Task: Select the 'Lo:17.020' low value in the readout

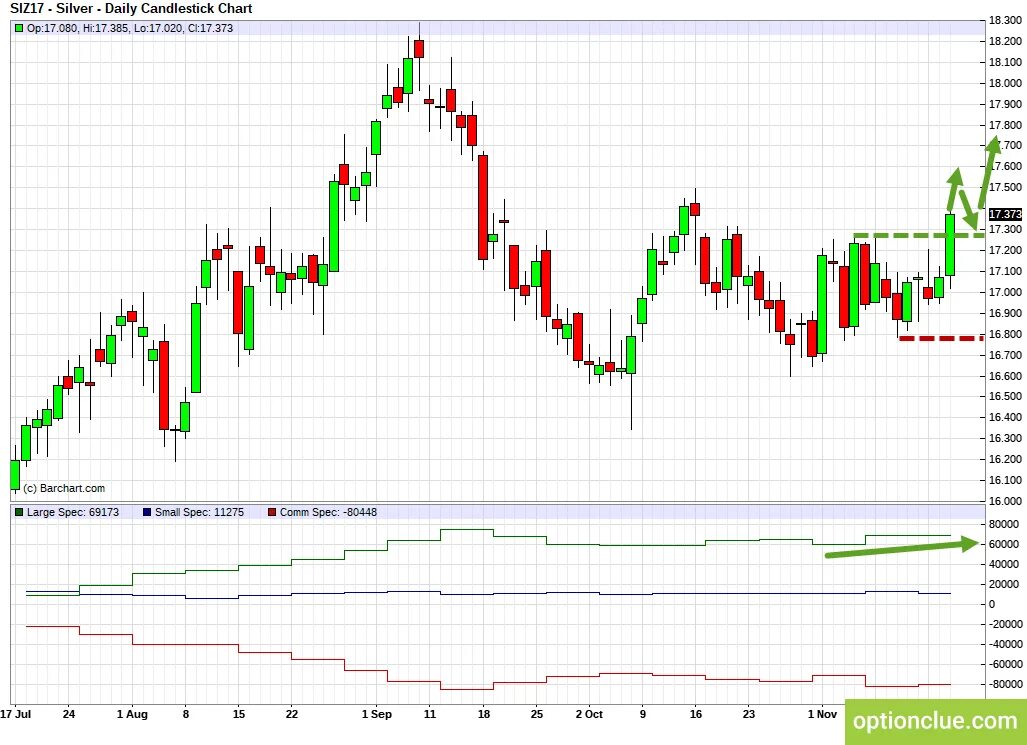Action: click(x=158, y=28)
